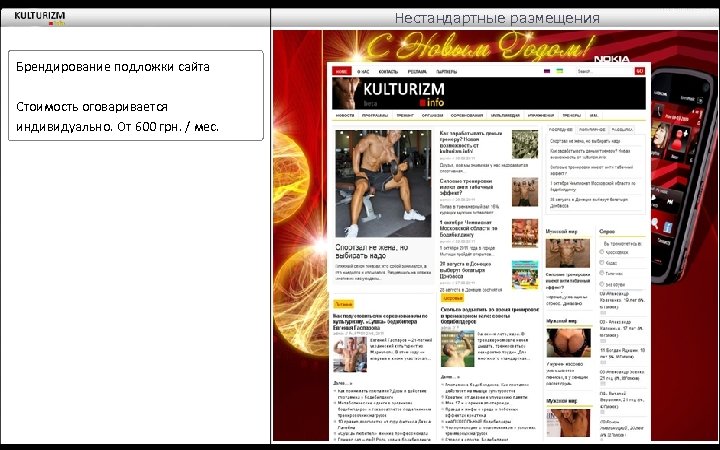Click into the Search input field
The height and width of the screenshot is (450, 720).
point(605,71)
